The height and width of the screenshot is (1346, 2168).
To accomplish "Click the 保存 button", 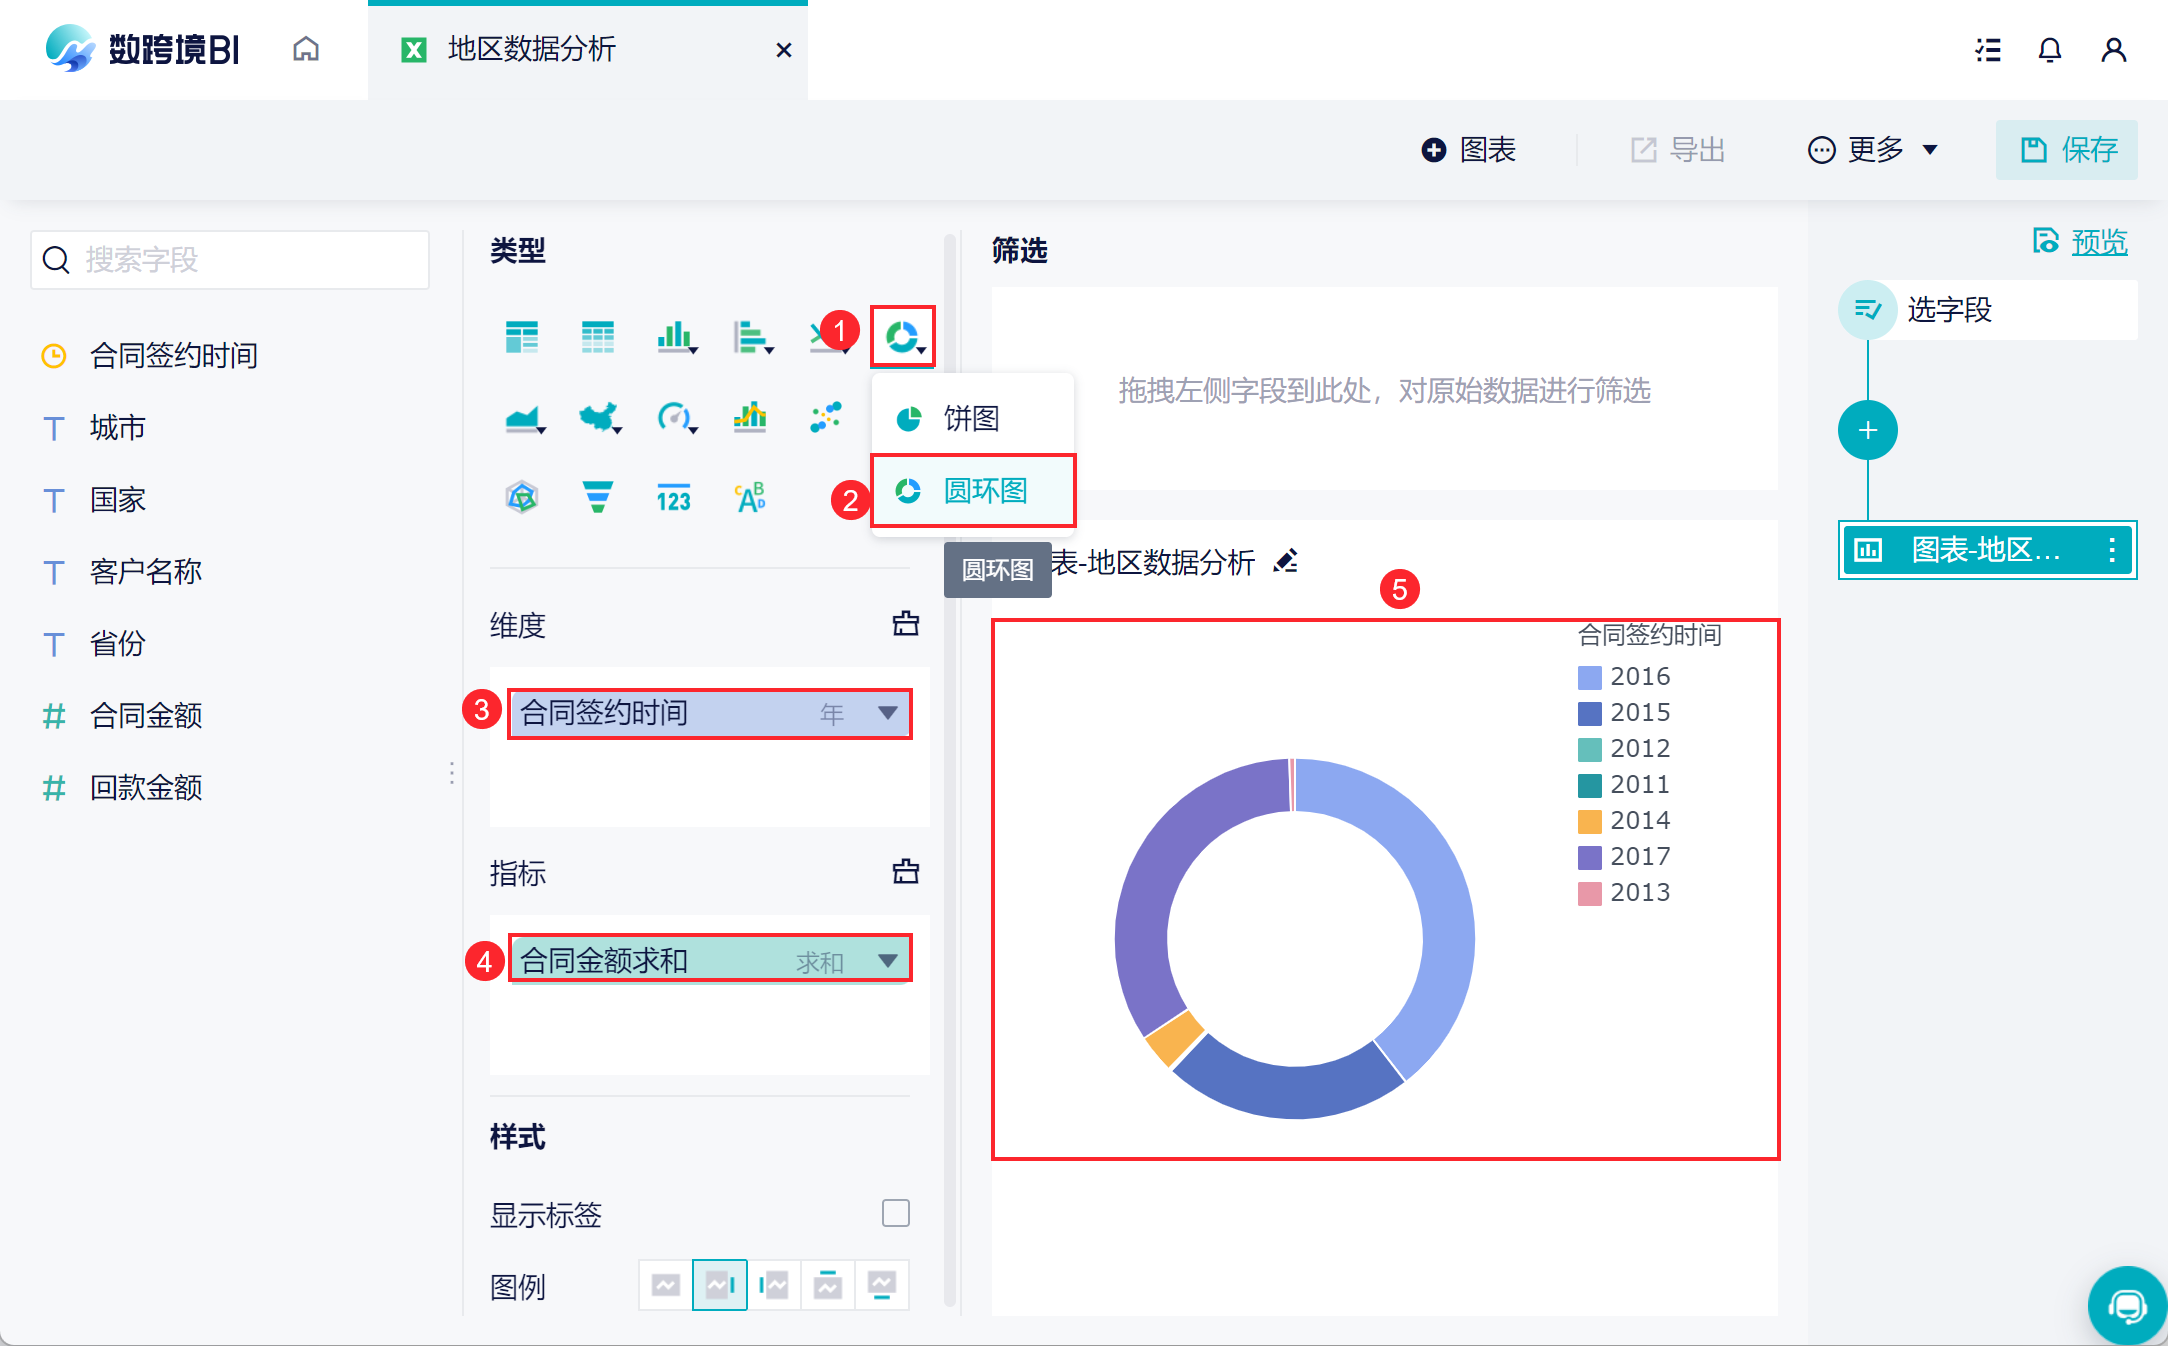I will (x=2067, y=150).
